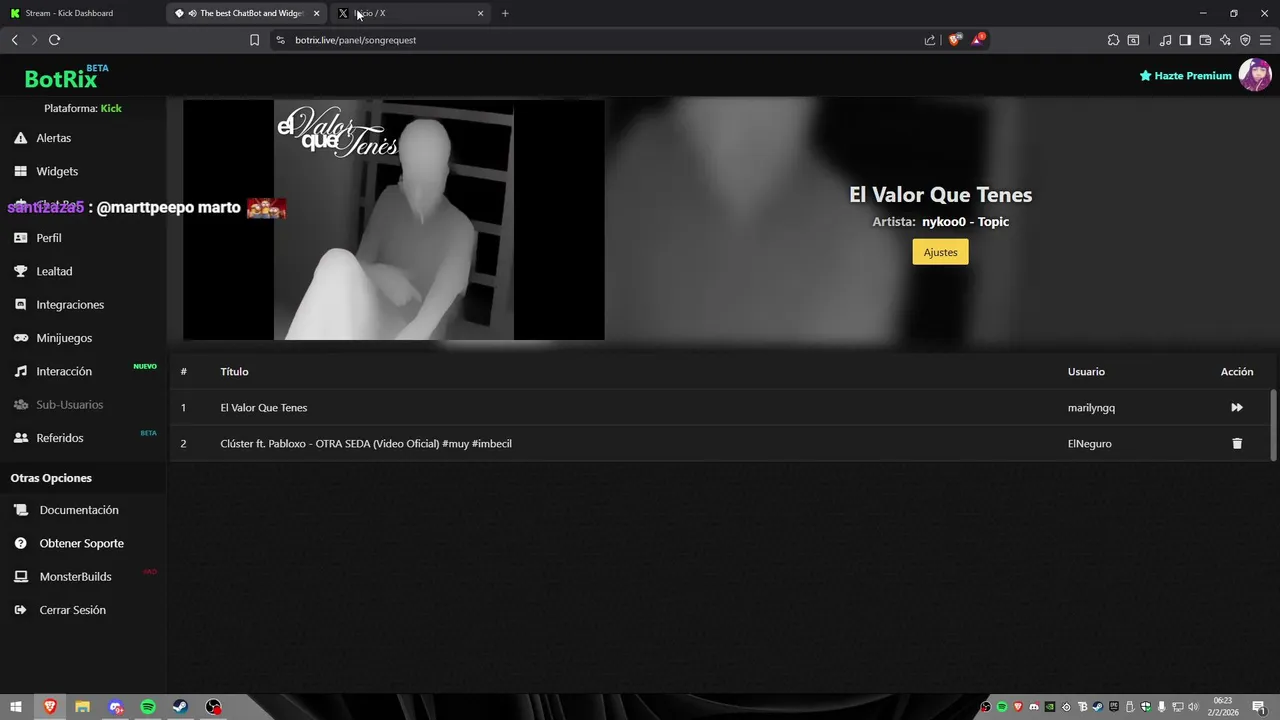This screenshot has width=1280, height=720.
Task: Open the browser hamburger menu
Action: click(1265, 40)
